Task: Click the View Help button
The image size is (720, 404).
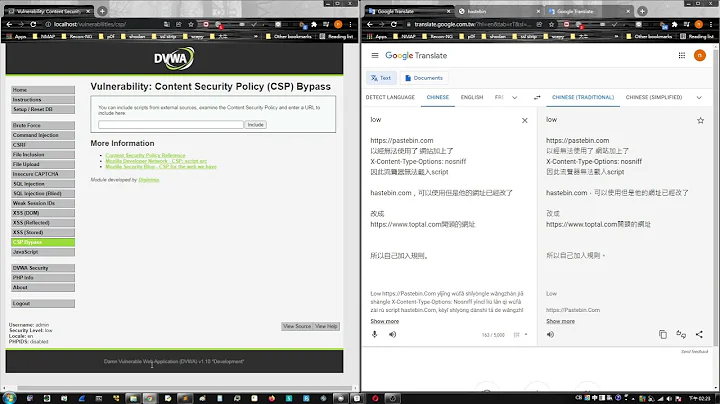Action: pyautogui.click(x=326, y=326)
